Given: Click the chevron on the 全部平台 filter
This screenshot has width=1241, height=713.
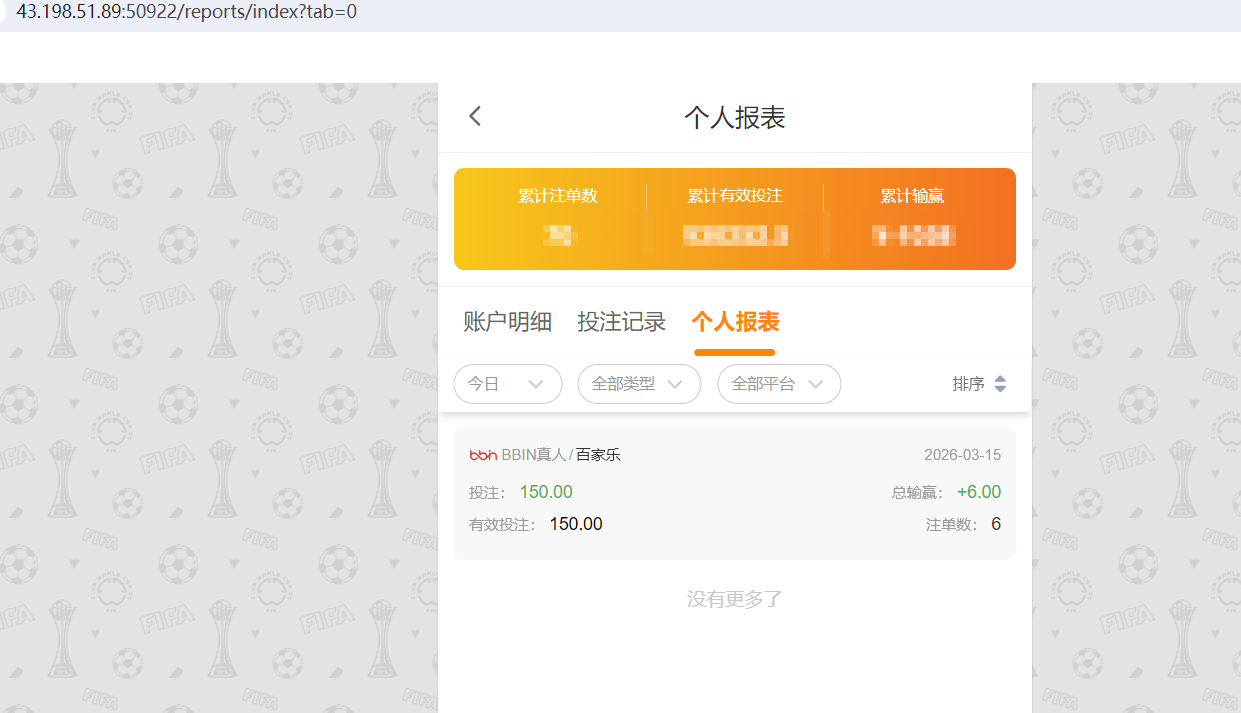Looking at the screenshot, I should pos(818,384).
